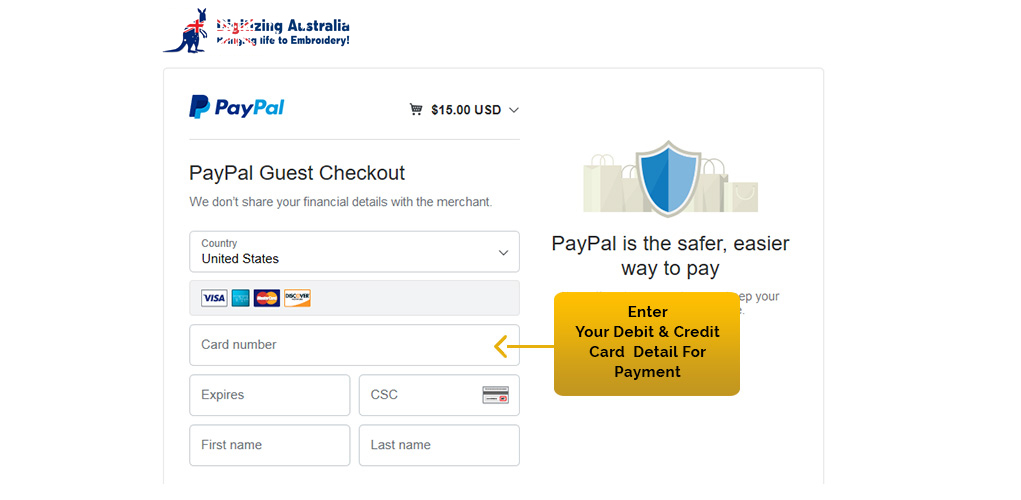Image resolution: width=1021 pixels, height=500 pixels.
Task: Select the Expires date field
Action: (x=269, y=395)
